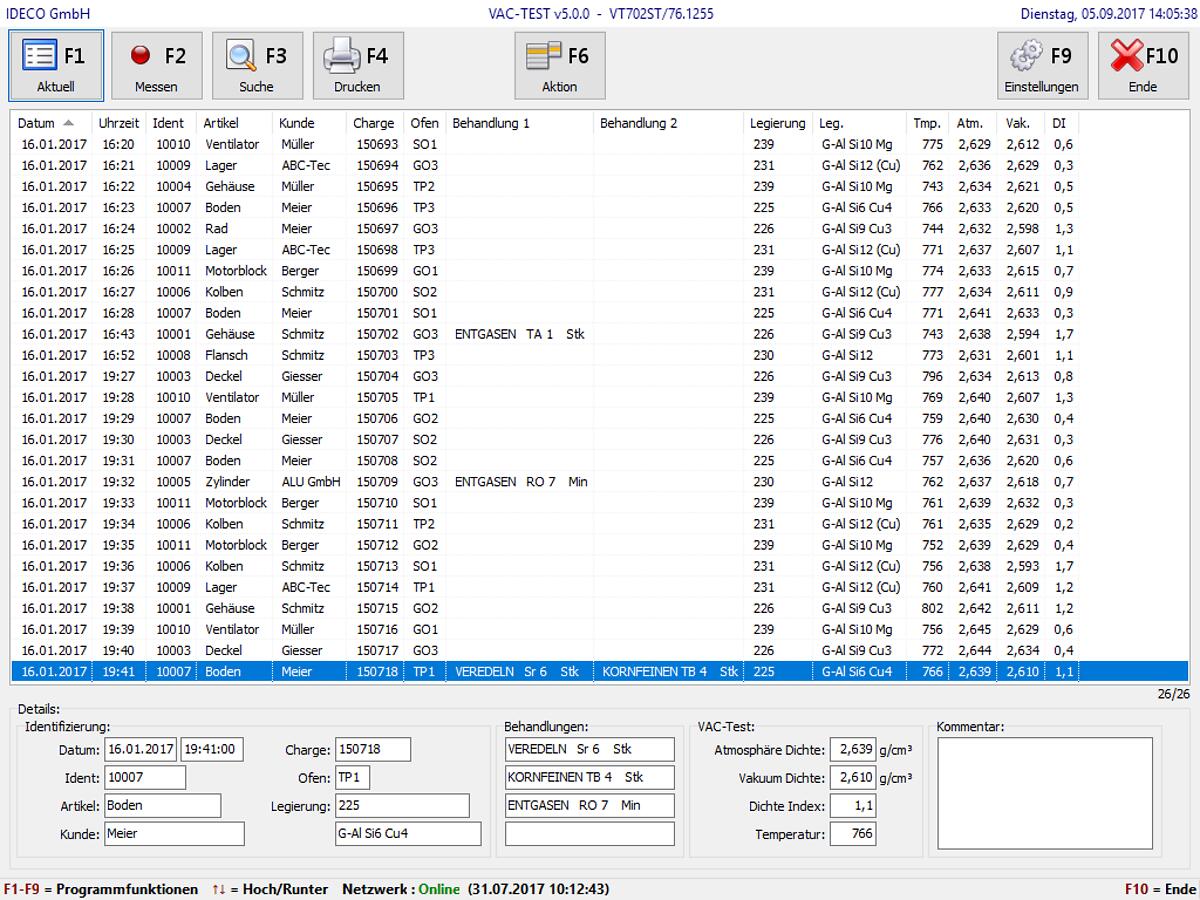Image resolution: width=1200 pixels, height=900 pixels.
Task: Select the row with Charge 150702
Action: tap(545, 334)
